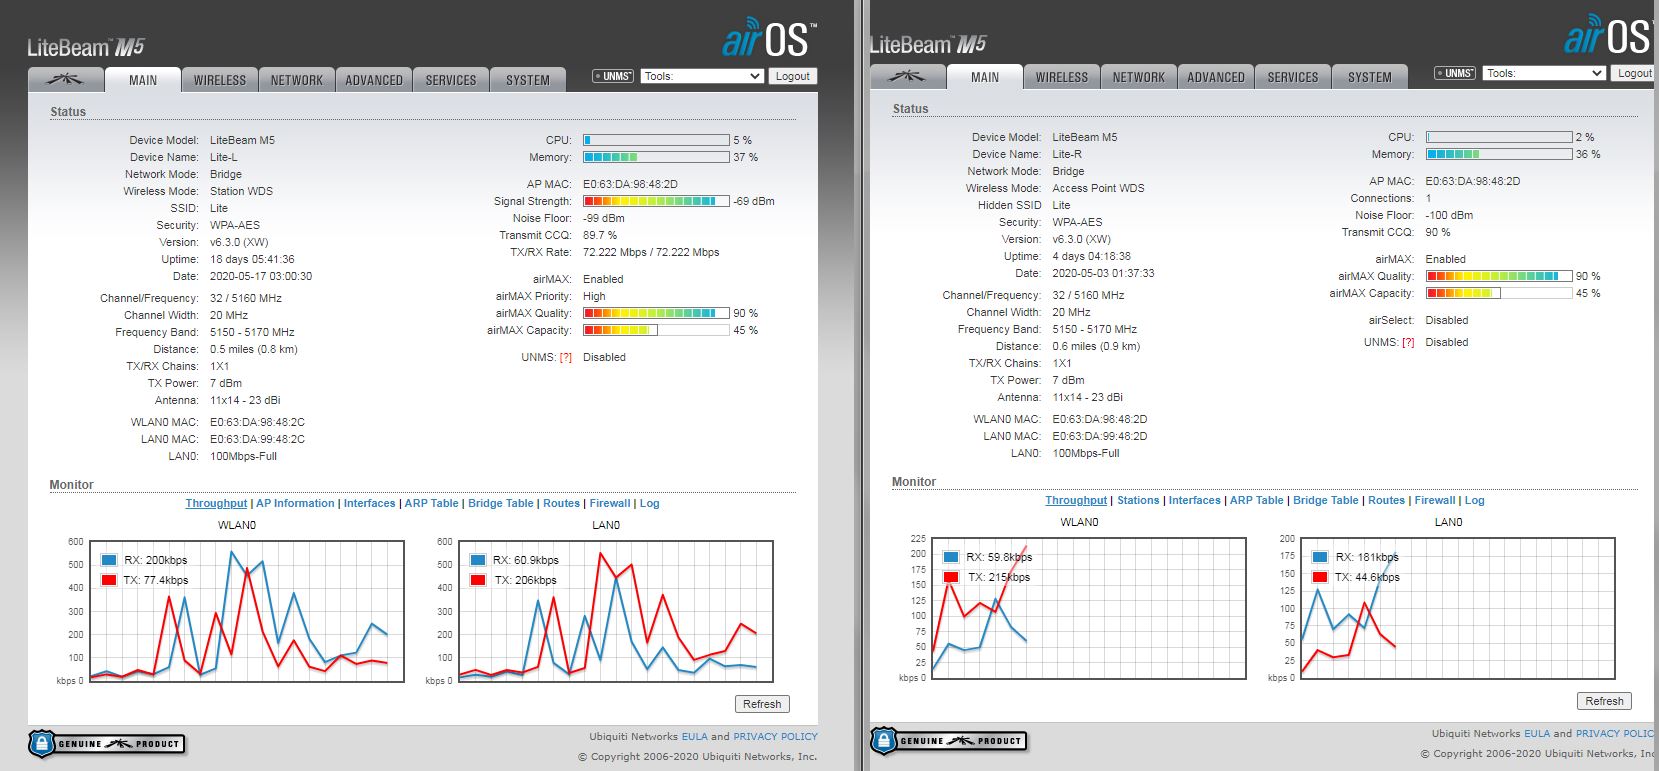Image resolution: width=1659 pixels, height=771 pixels.
Task: Expand the Tools dropdown in right panel
Action: pyautogui.click(x=1544, y=73)
